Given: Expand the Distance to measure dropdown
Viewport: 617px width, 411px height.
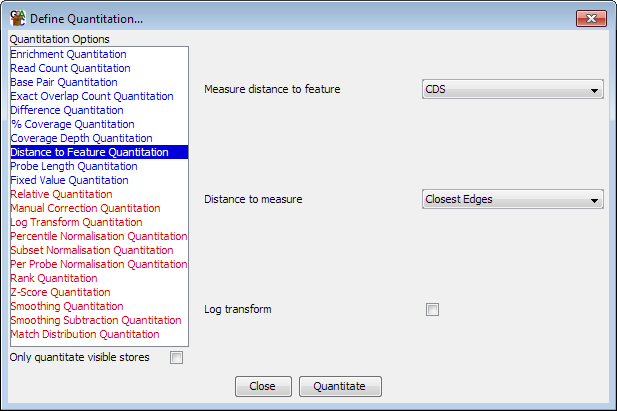Looking at the screenshot, I should click(x=512, y=199).
